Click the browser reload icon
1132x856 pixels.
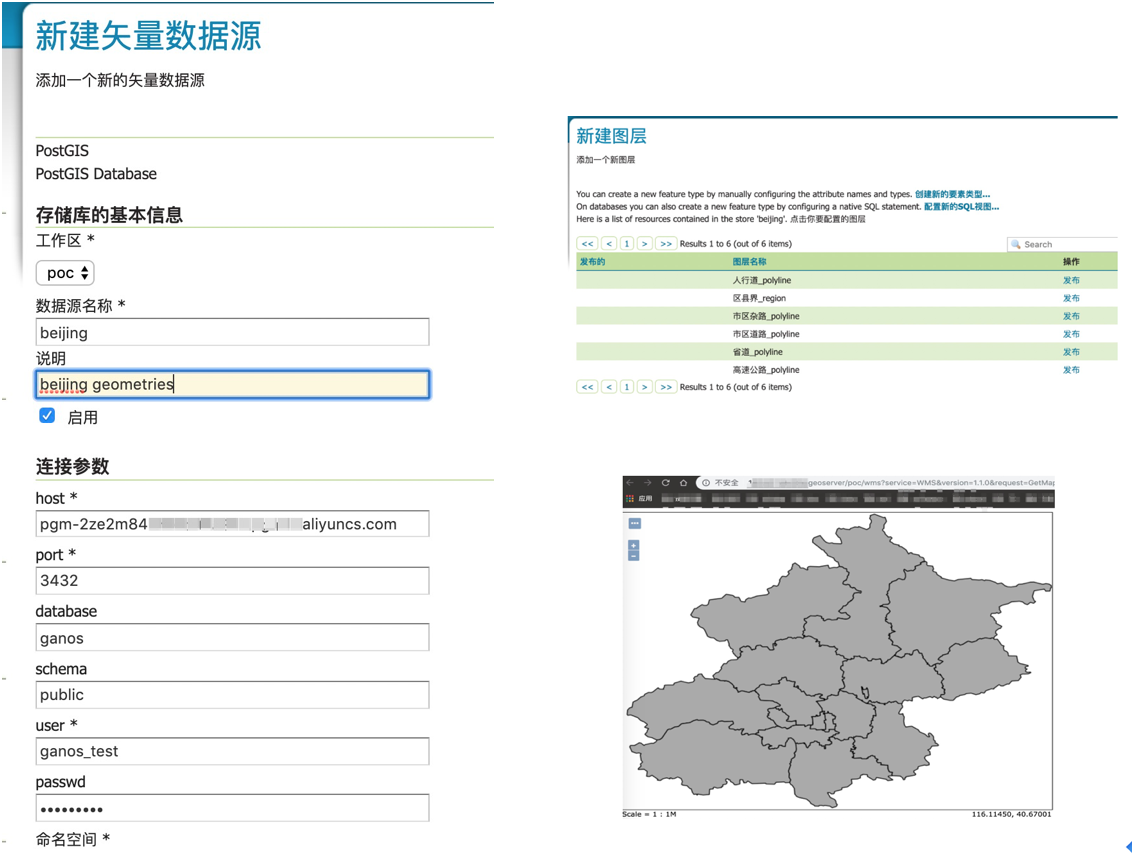tap(666, 482)
